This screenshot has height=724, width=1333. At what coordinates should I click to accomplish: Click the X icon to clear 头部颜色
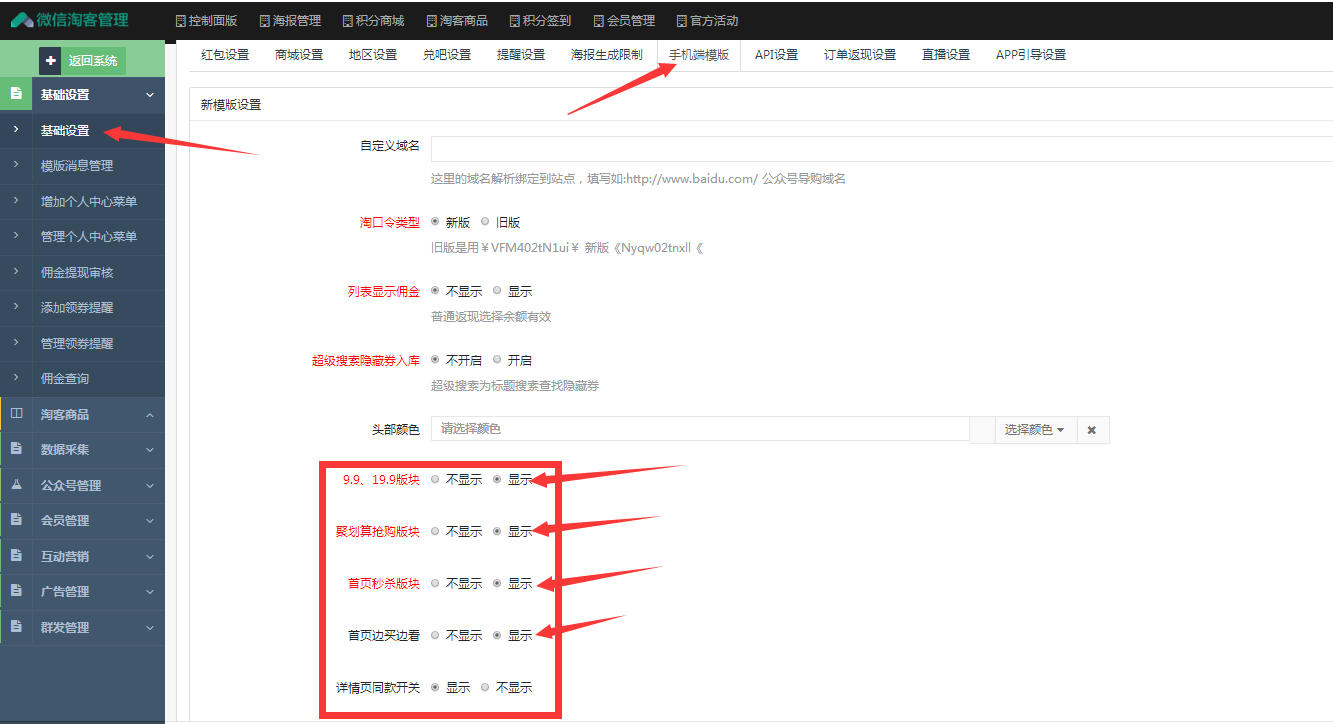(1091, 430)
